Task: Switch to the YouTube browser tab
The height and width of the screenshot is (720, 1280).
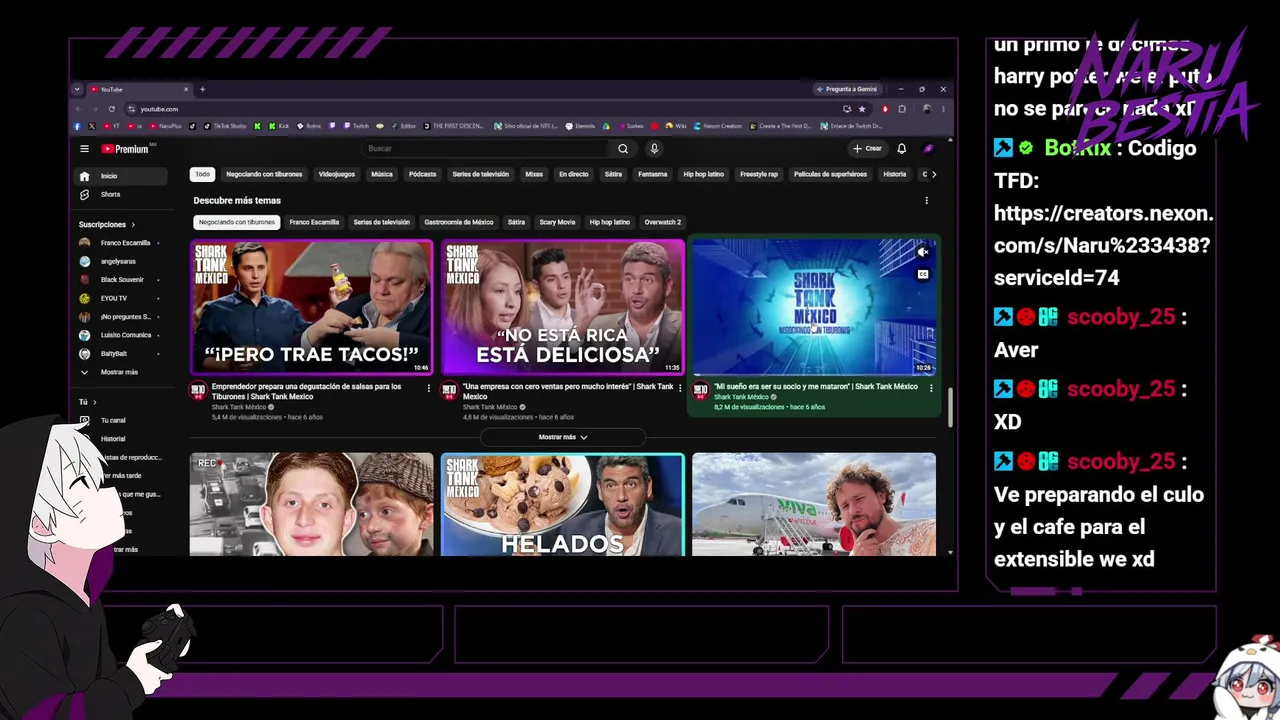Action: (x=138, y=89)
